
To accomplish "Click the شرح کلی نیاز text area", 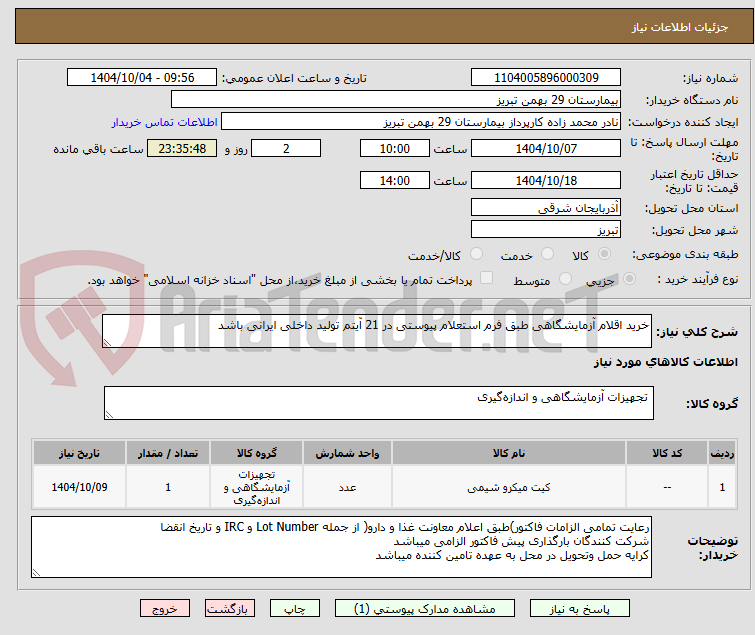I will [x=377, y=331].
